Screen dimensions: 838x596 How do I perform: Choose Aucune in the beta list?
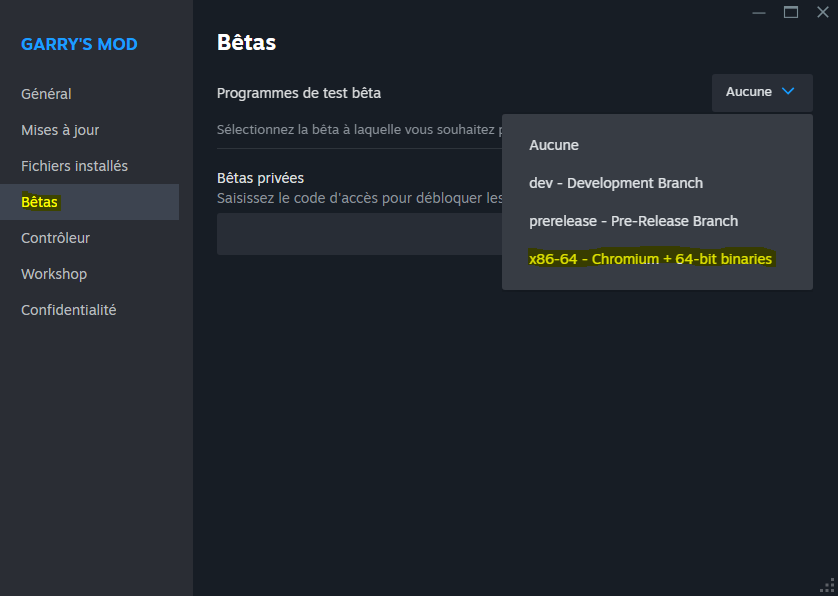657,145
